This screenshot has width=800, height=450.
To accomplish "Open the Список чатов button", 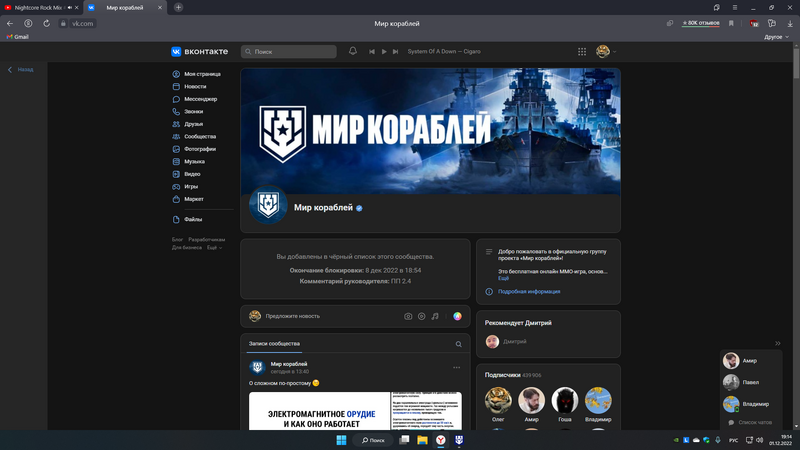I will [x=750, y=422].
